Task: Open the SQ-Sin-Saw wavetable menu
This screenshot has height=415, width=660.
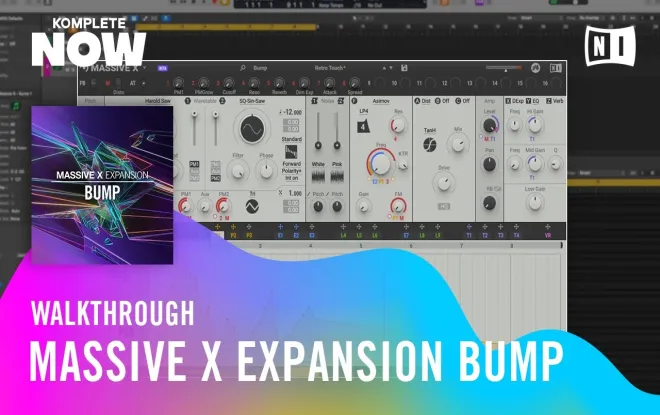Action: (252, 101)
